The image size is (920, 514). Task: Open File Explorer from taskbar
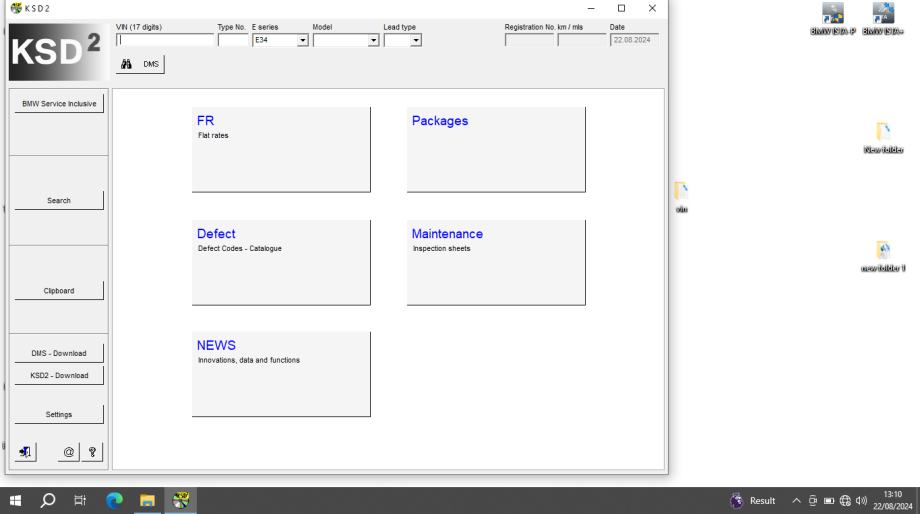point(147,501)
